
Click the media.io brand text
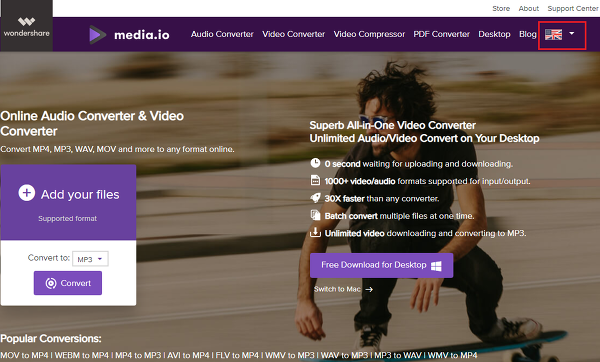pos(142,35)
